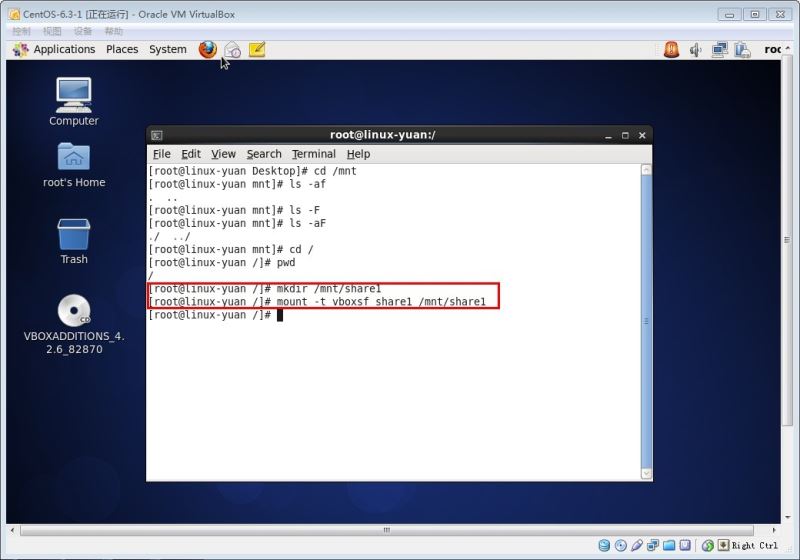
Task: Open the Search menu in terminal
Action: click(264, 154)
